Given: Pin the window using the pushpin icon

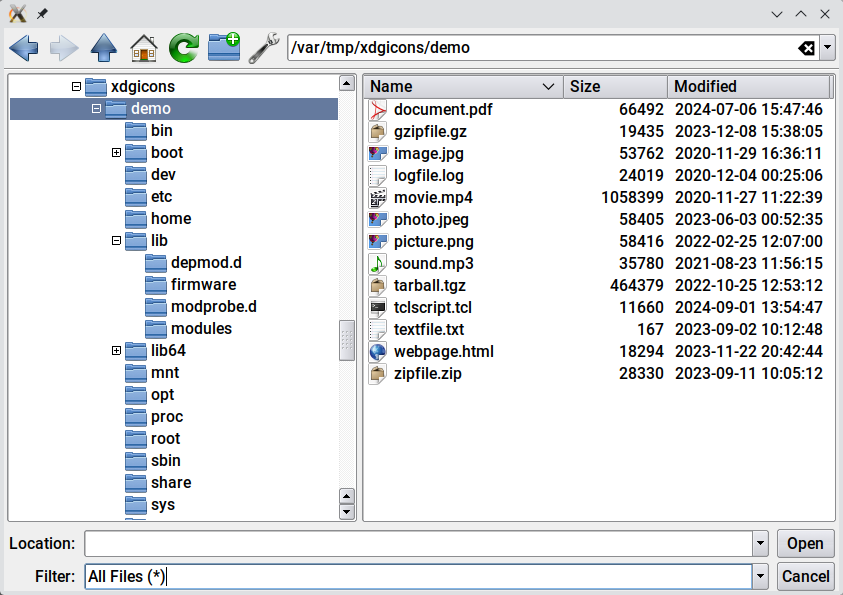Looking at the screenshot, I should 42,15.
